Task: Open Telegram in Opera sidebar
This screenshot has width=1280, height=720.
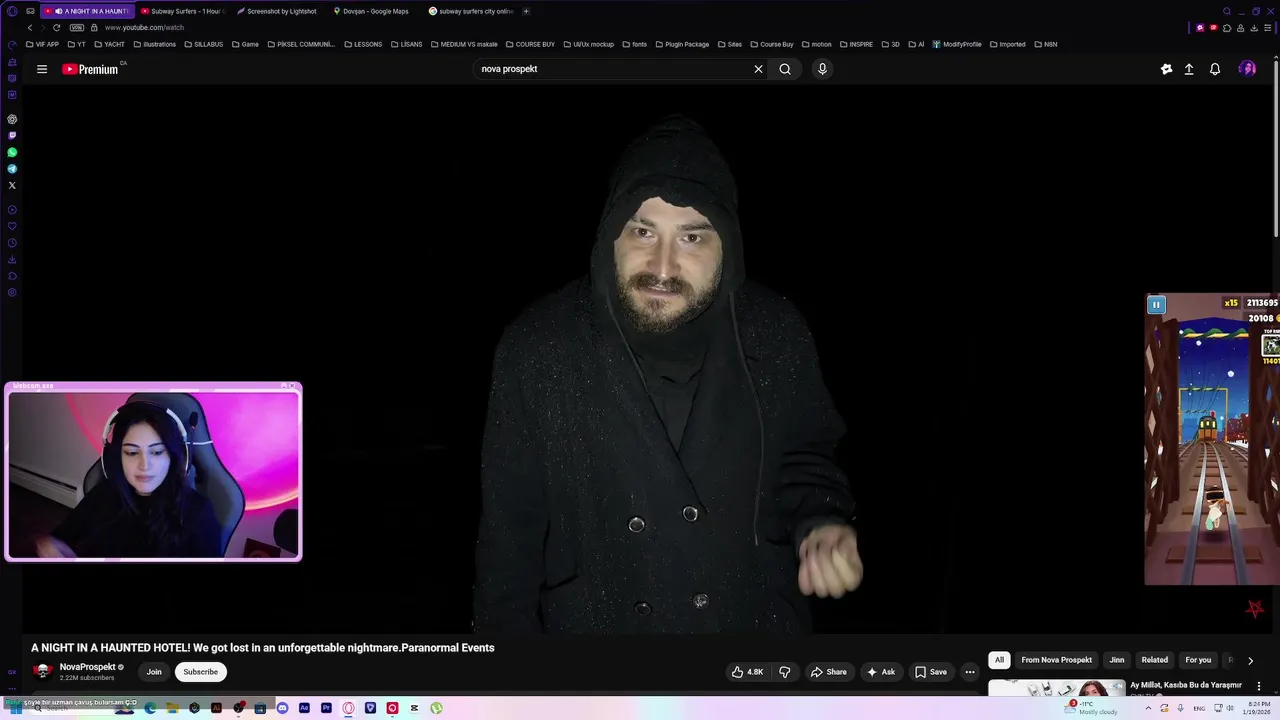Action: (12, 169)
